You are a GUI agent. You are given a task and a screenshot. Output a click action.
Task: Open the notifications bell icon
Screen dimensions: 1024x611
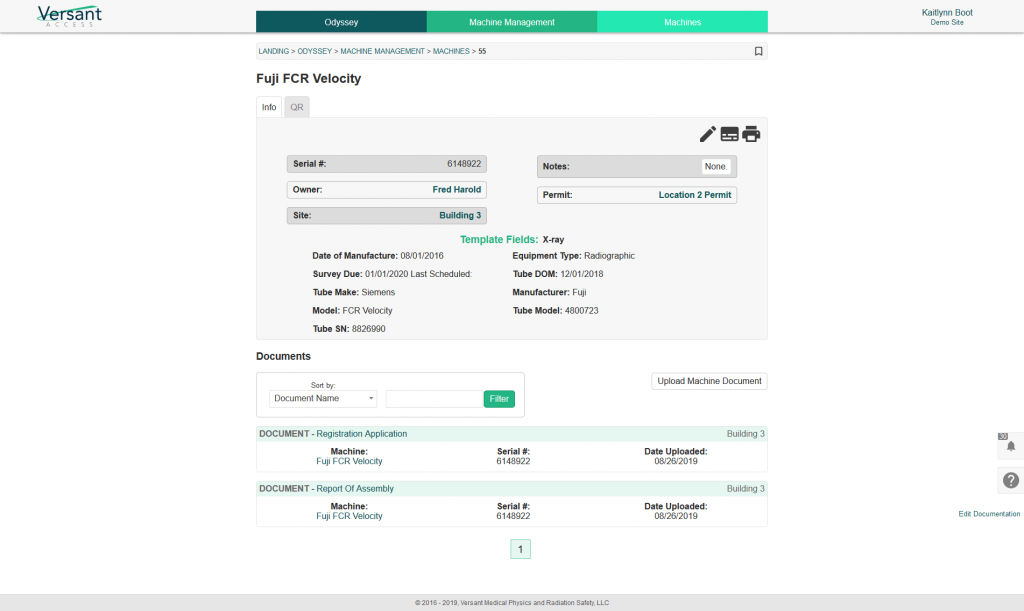tap(1010, 446)
